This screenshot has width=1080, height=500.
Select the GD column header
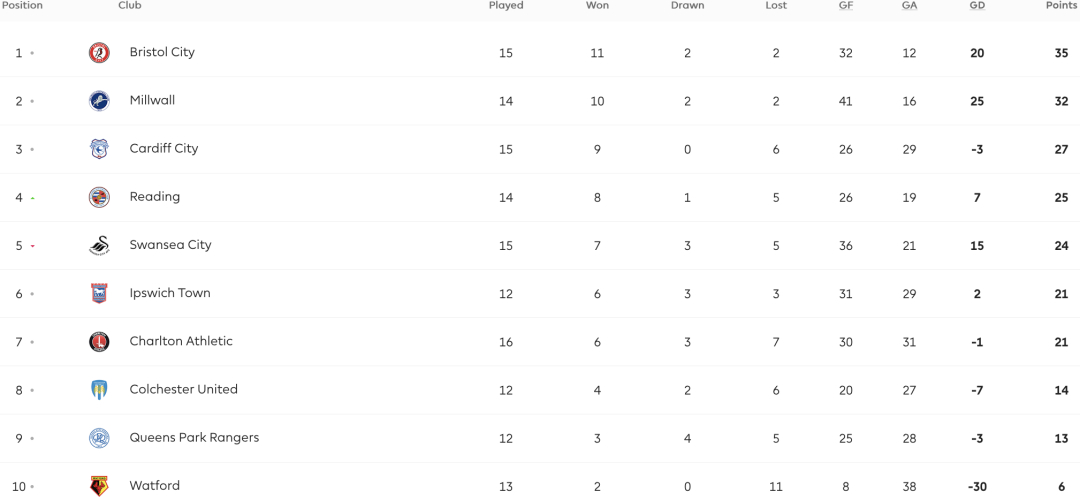coord(977,6)
